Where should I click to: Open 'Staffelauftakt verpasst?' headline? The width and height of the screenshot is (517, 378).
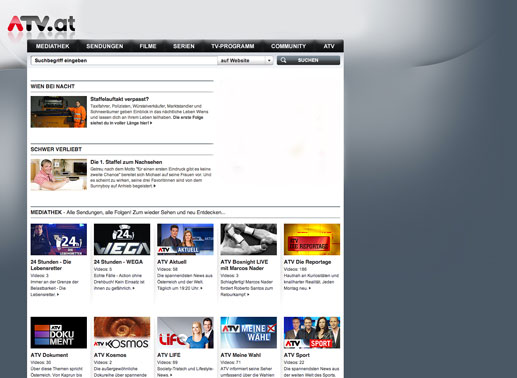click(119, 99)
